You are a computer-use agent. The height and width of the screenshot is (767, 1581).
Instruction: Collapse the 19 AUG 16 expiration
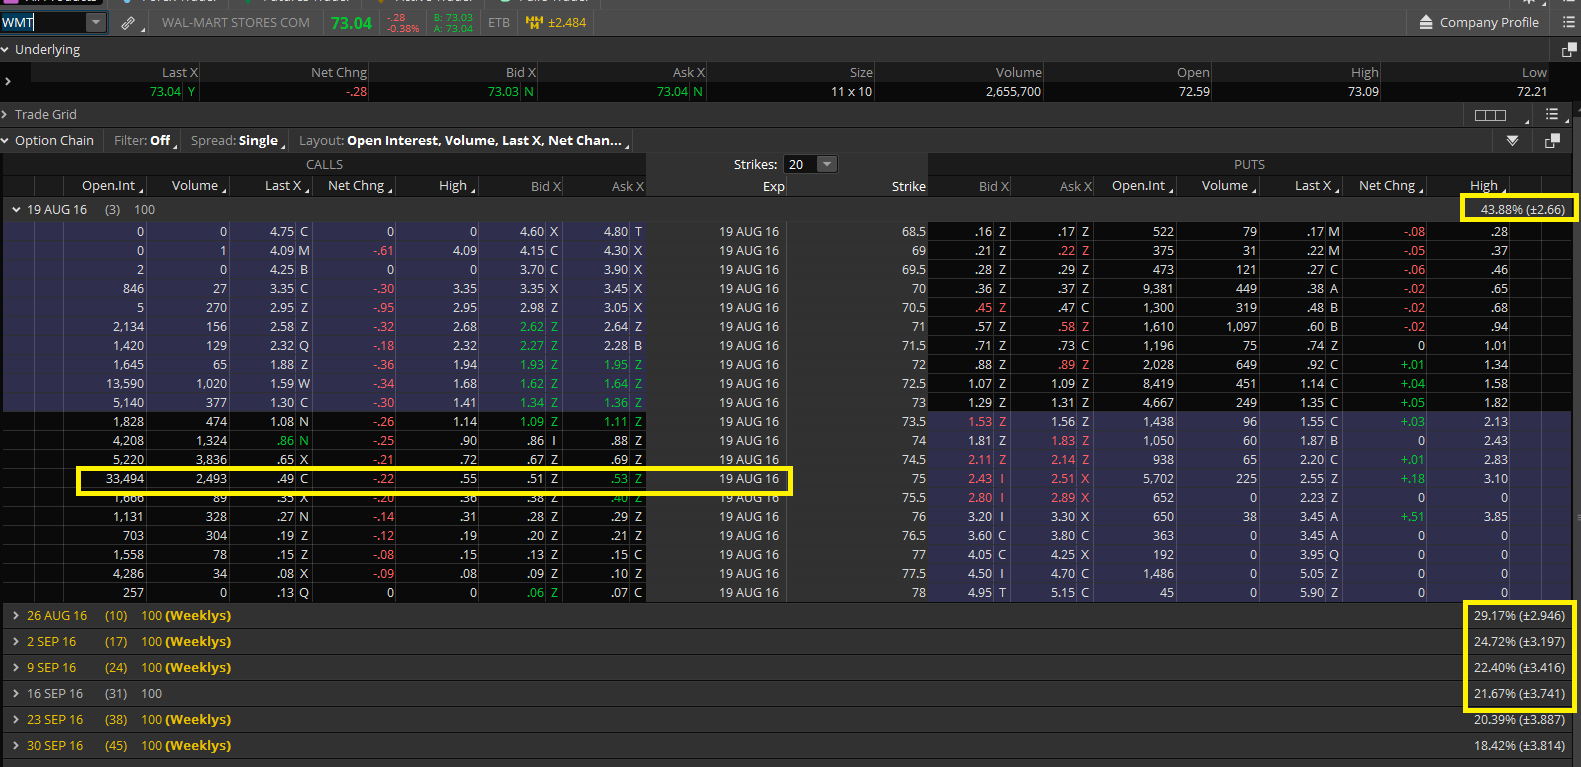point(16,210)
